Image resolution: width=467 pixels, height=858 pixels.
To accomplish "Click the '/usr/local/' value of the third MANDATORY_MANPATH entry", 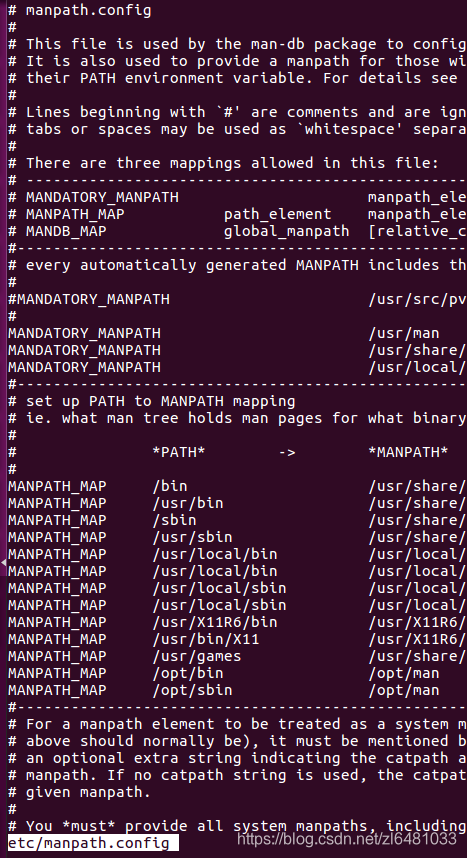I will (418, 367).
